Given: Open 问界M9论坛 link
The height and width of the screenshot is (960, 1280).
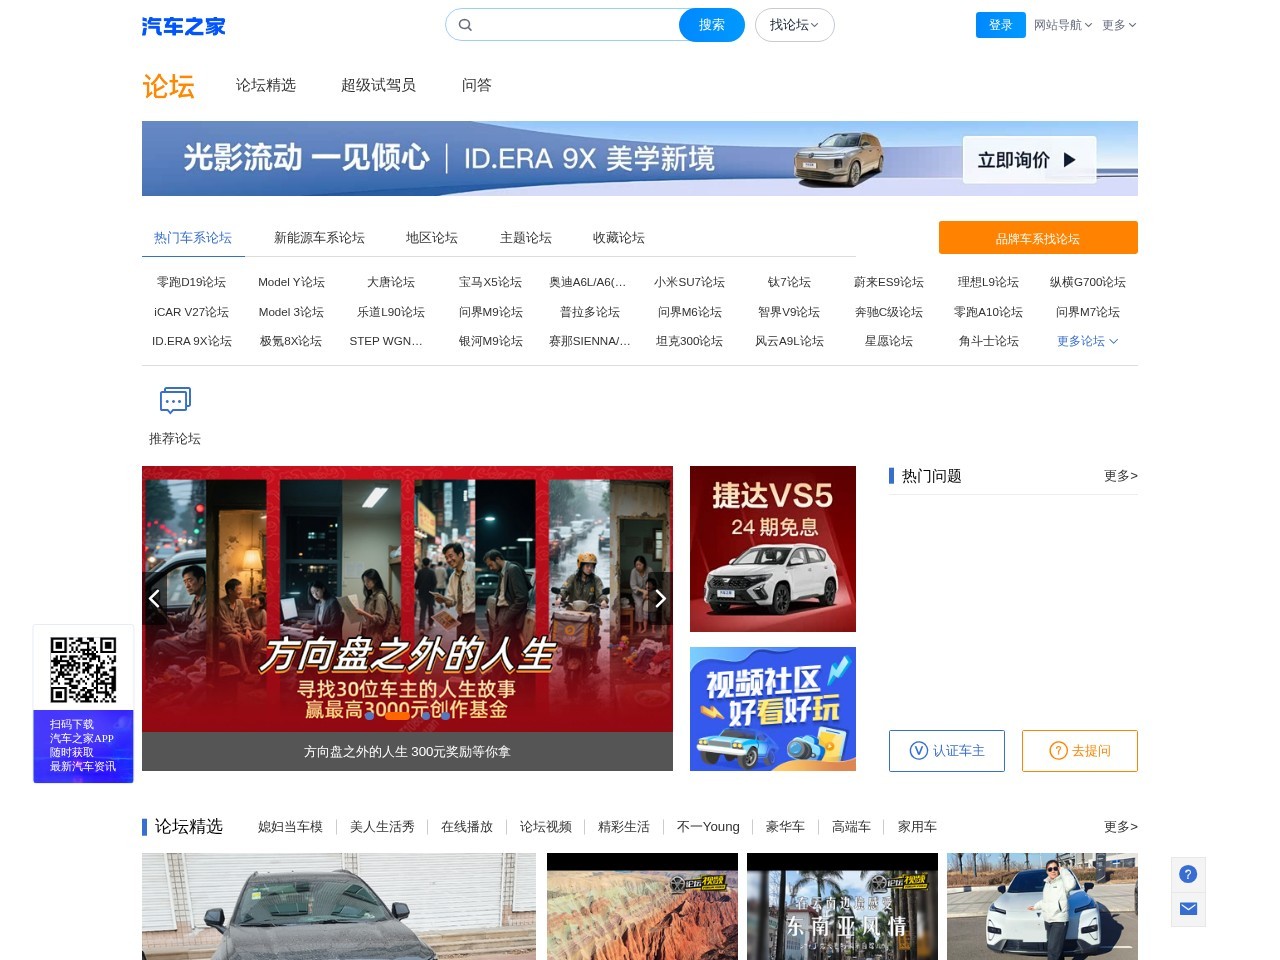Looking at the screenshot, I should coord(490,312).
